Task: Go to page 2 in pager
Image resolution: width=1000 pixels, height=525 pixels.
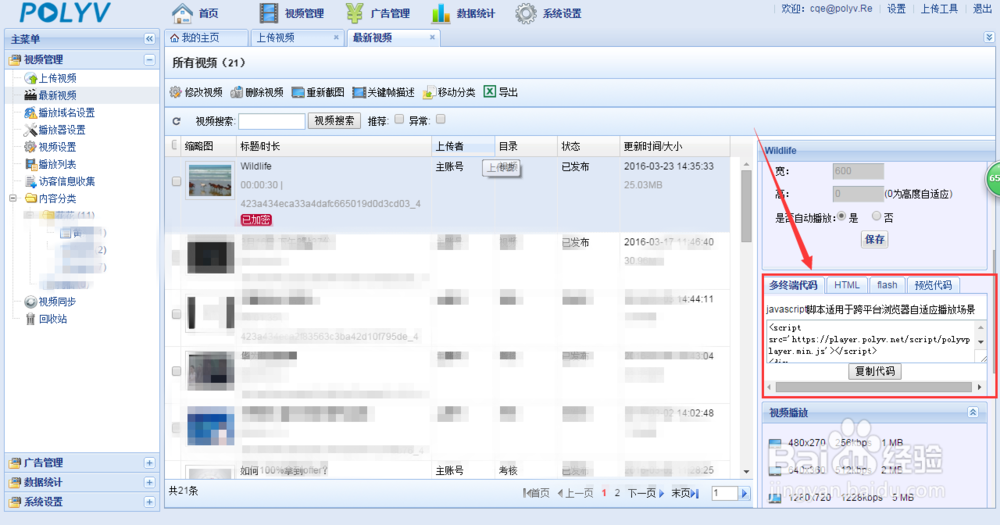Action: (x=617, y=493)
